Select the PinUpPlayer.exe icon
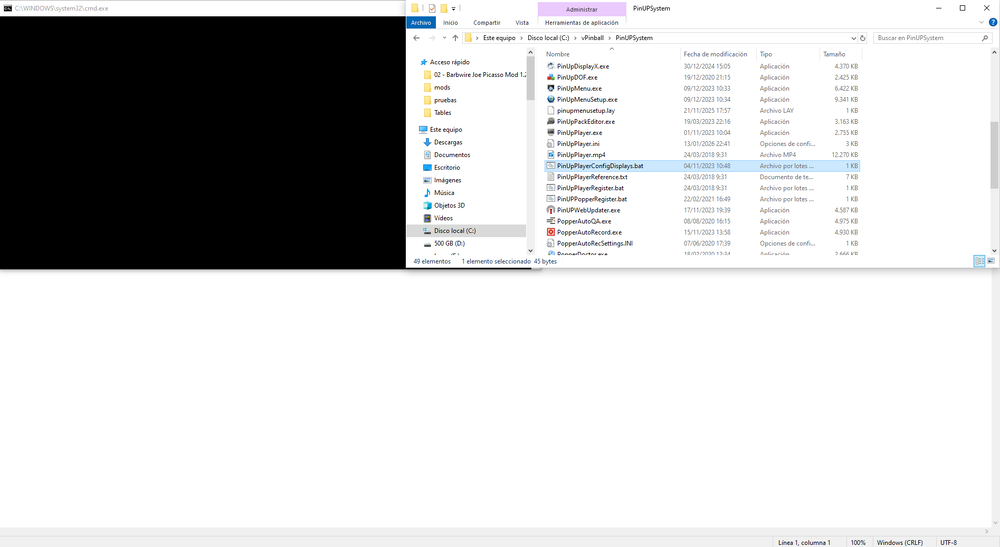This screenshot has height=547, width=1000. coord(550,133)
